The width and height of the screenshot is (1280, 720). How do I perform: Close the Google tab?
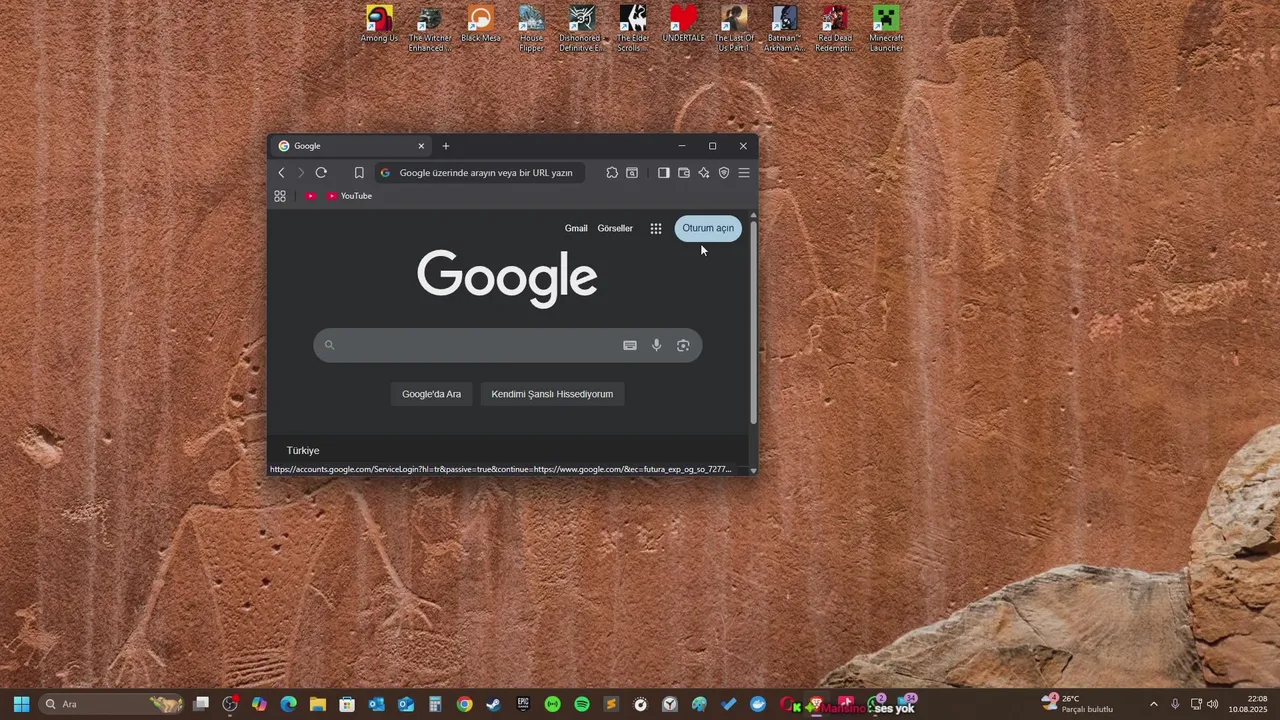tap(421, 146)
